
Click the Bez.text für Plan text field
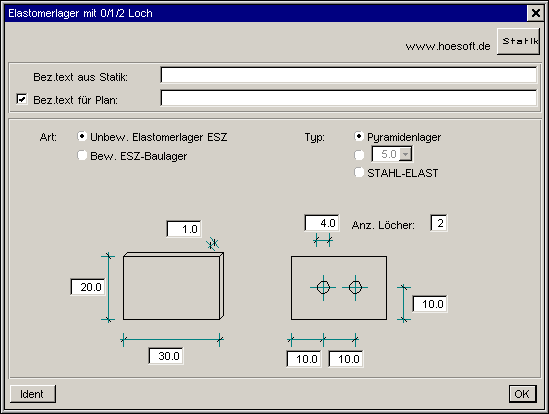coord(348,98)
